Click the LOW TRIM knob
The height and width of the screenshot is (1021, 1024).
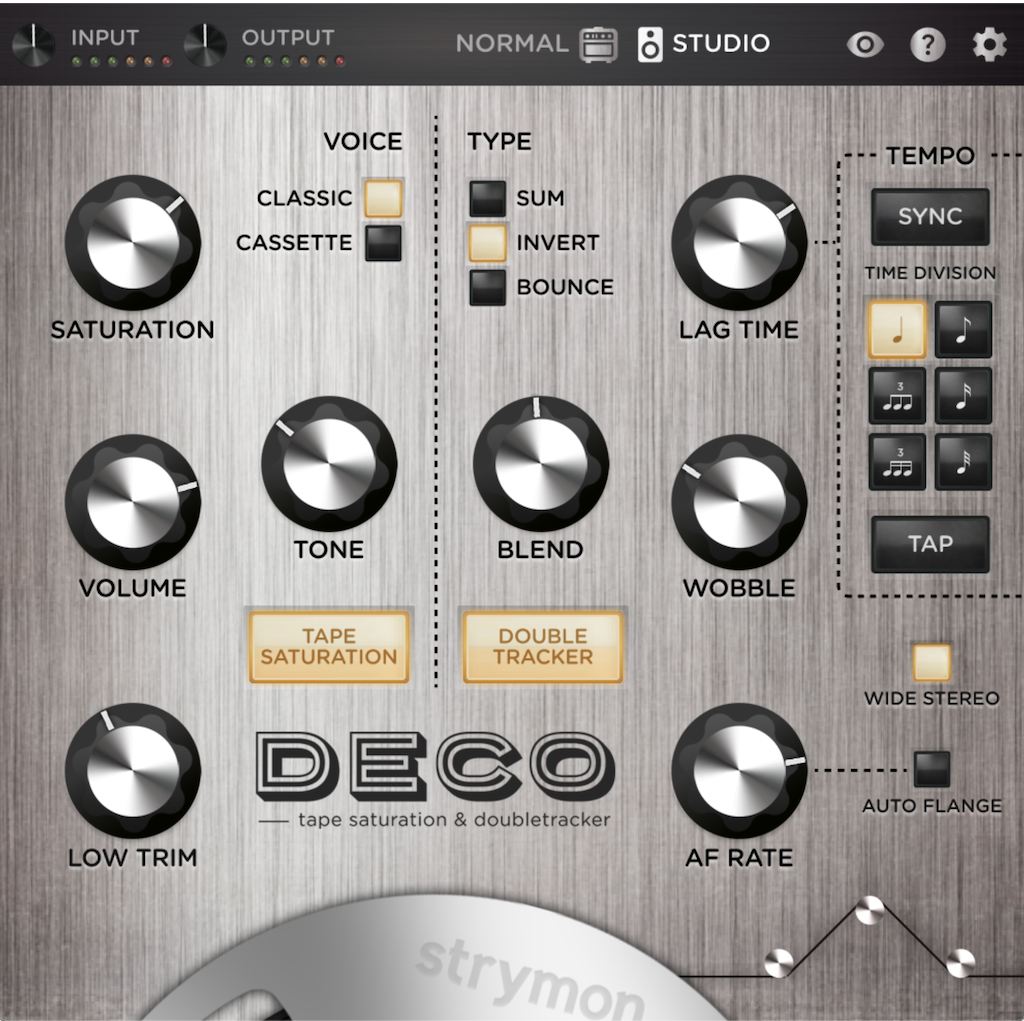pos(133,771)
